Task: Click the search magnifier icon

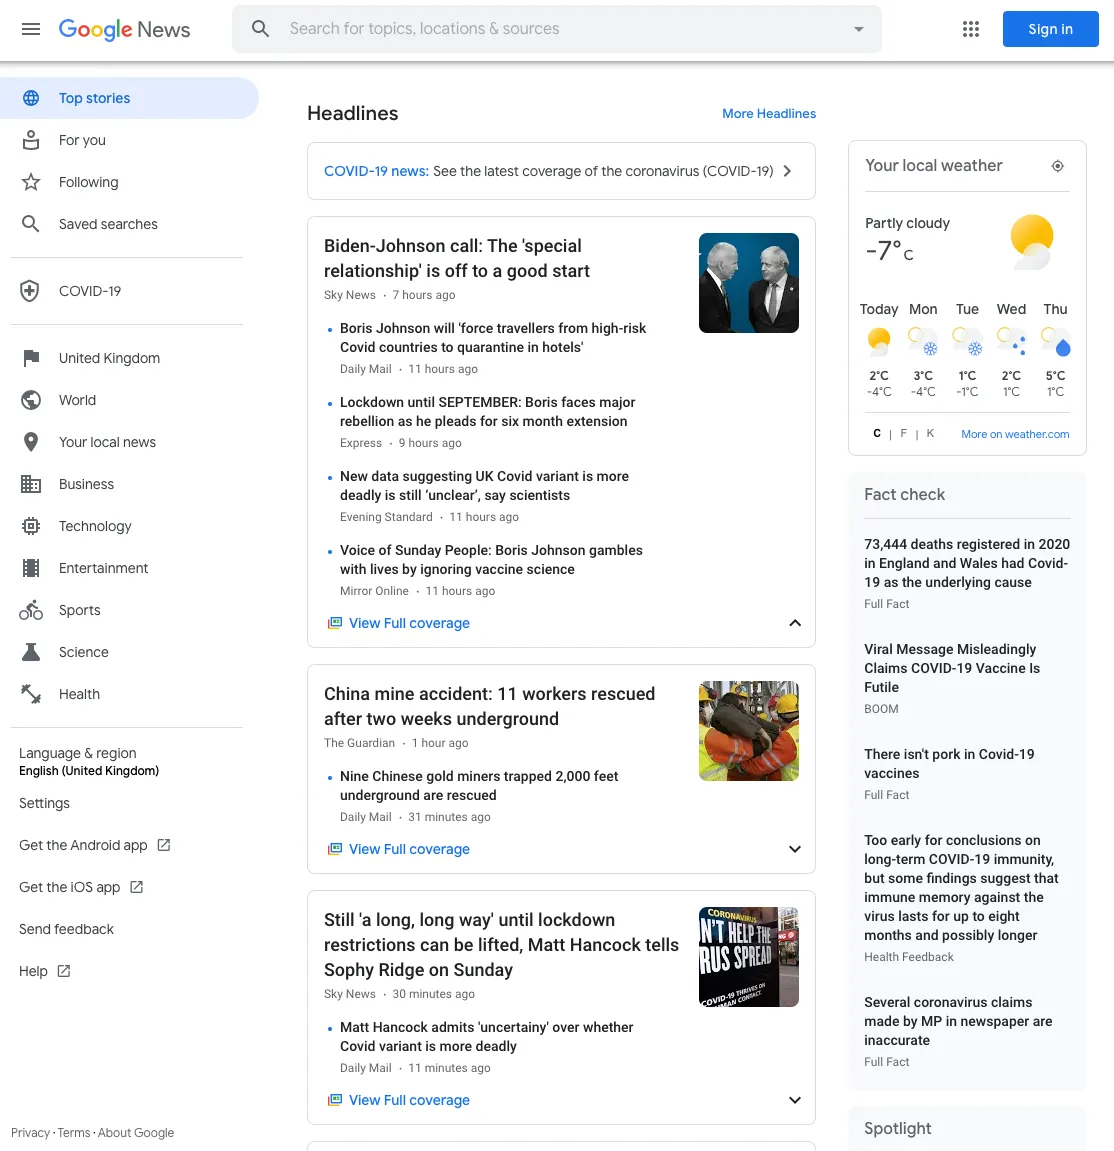Action: click(261, 29)
